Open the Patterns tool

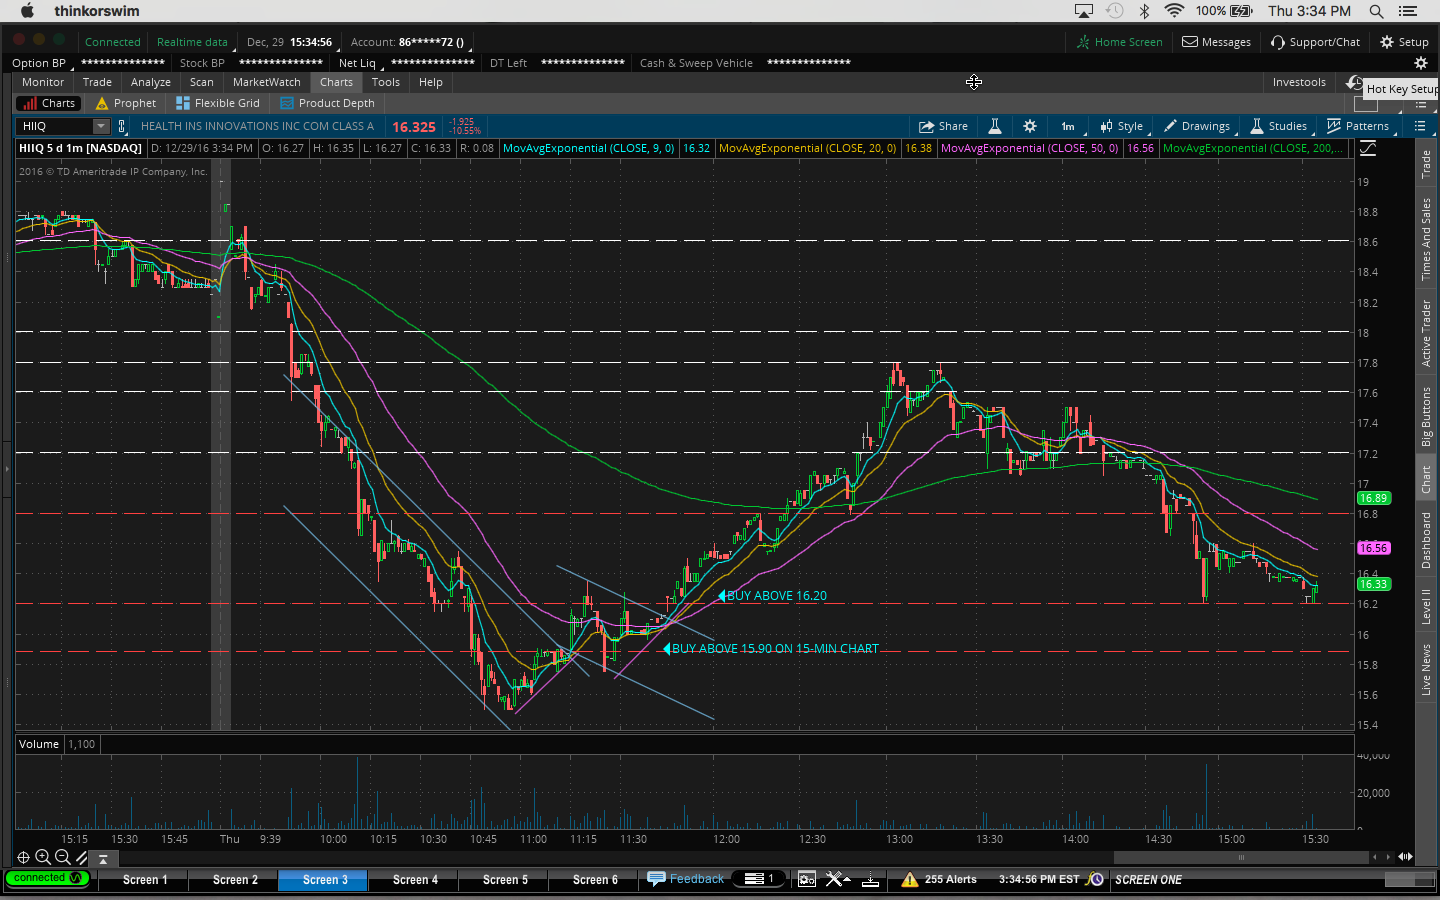coord(1357,126)
